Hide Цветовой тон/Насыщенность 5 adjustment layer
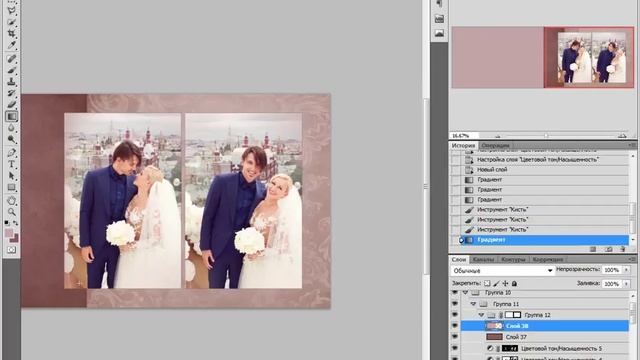Viewport: 640px width, 360px height. coord(455,348)
